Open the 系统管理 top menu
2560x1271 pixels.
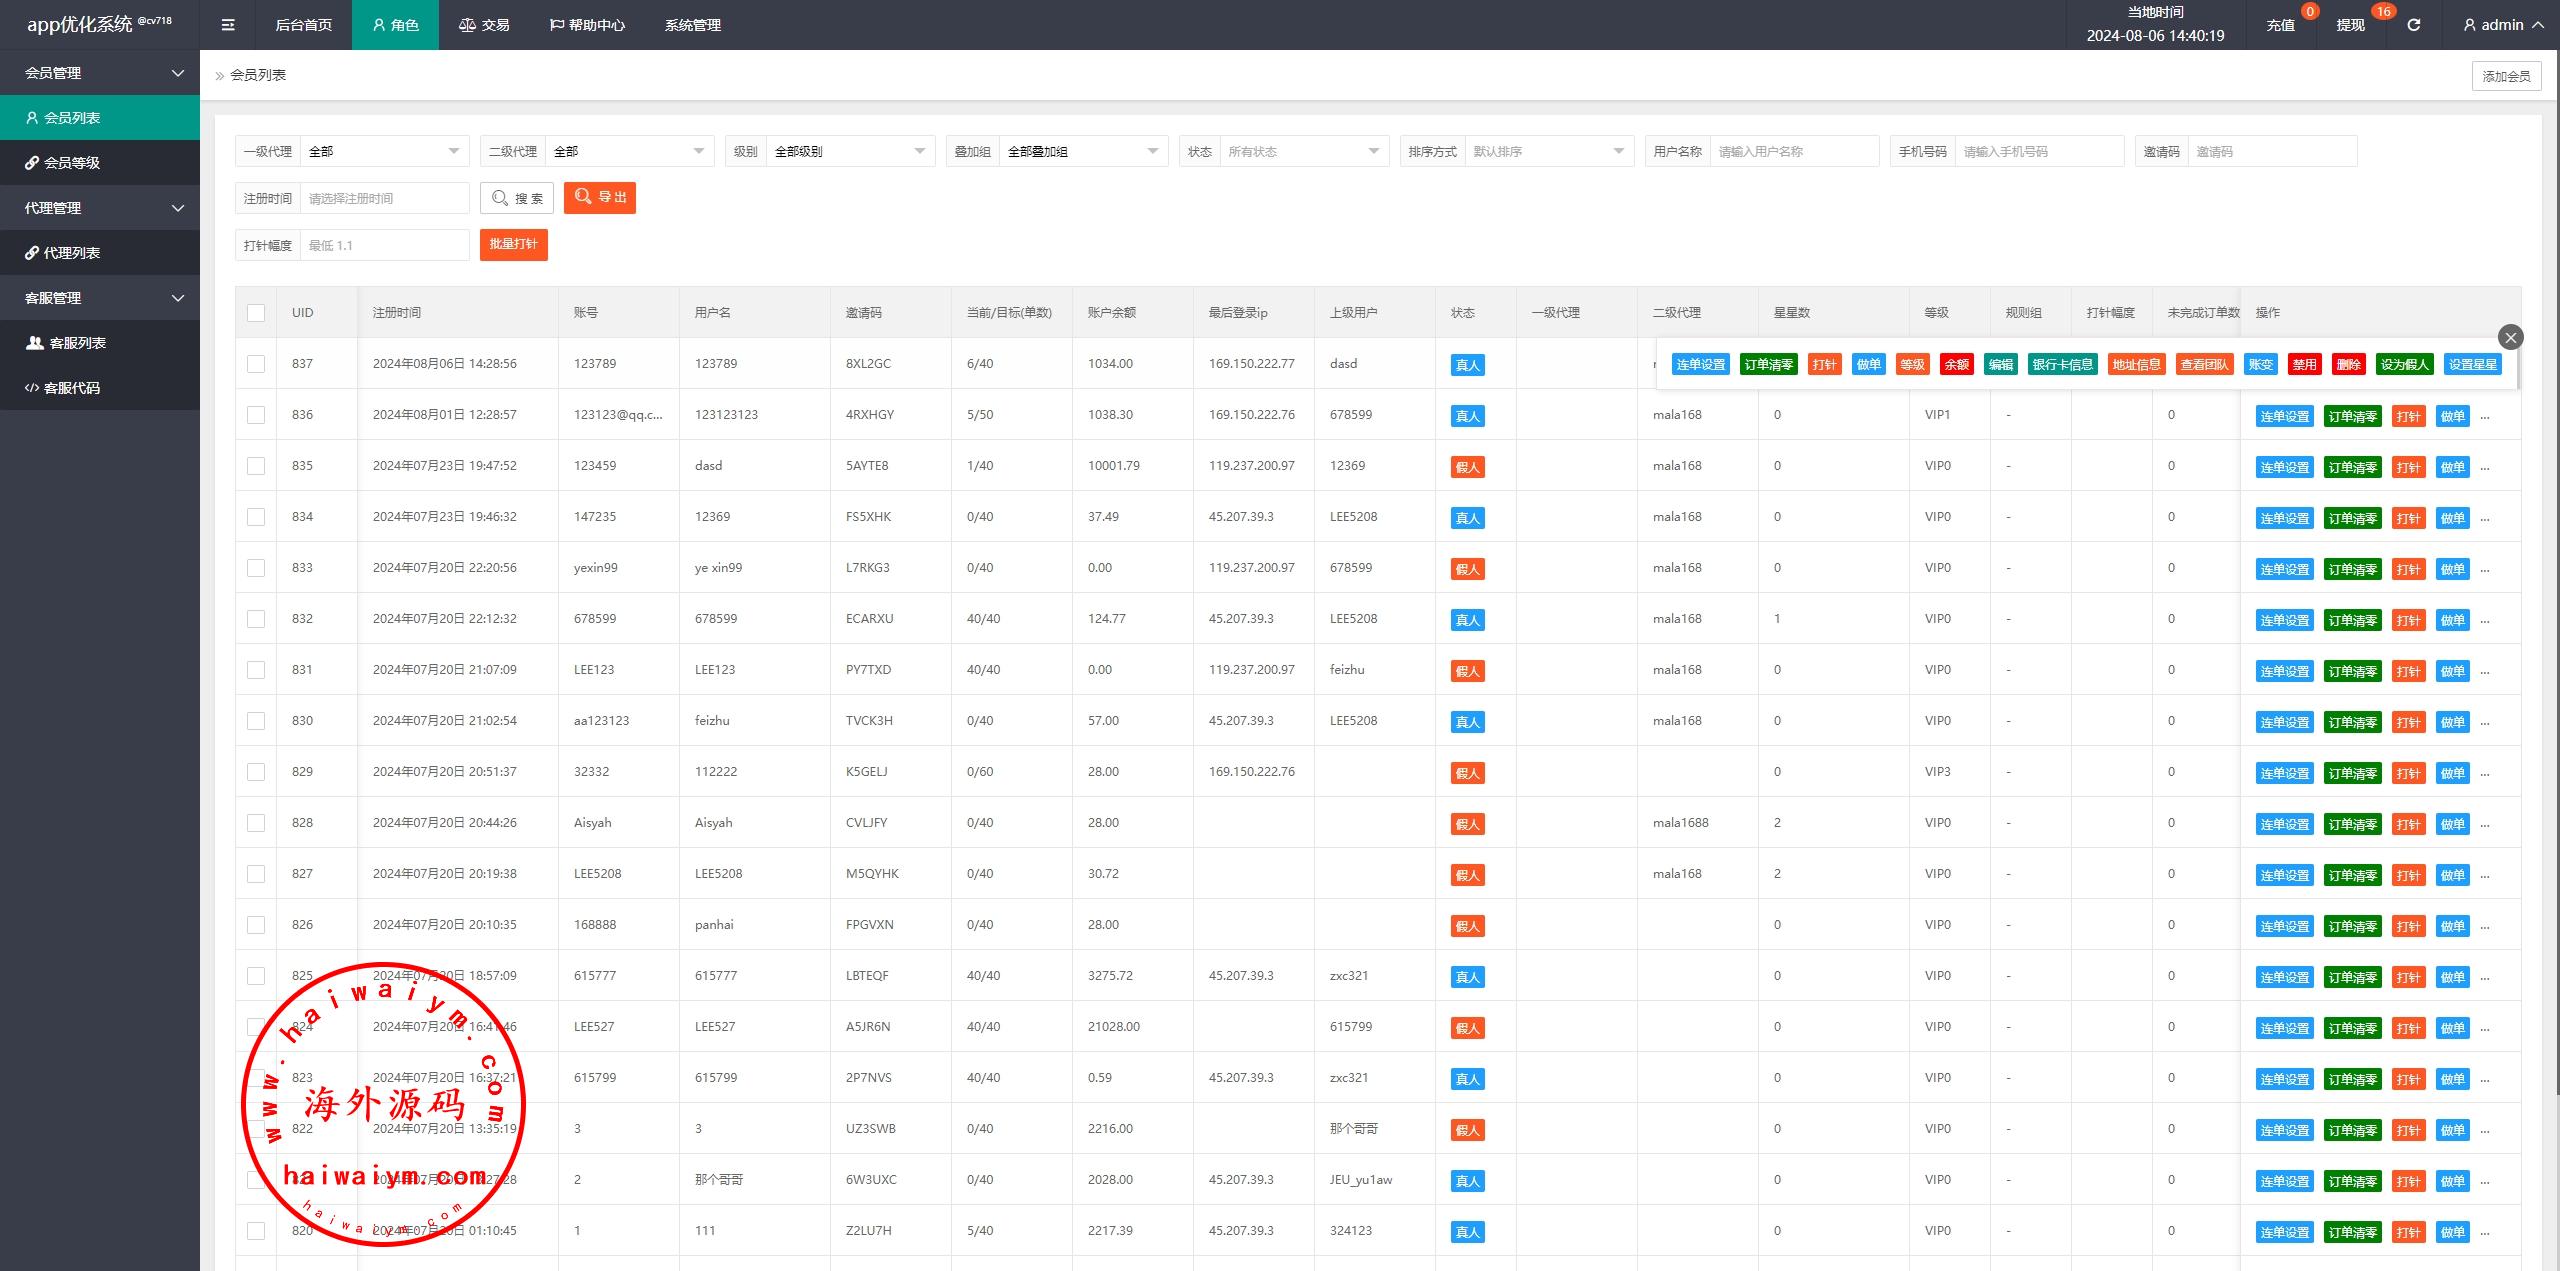pos(692,25)
